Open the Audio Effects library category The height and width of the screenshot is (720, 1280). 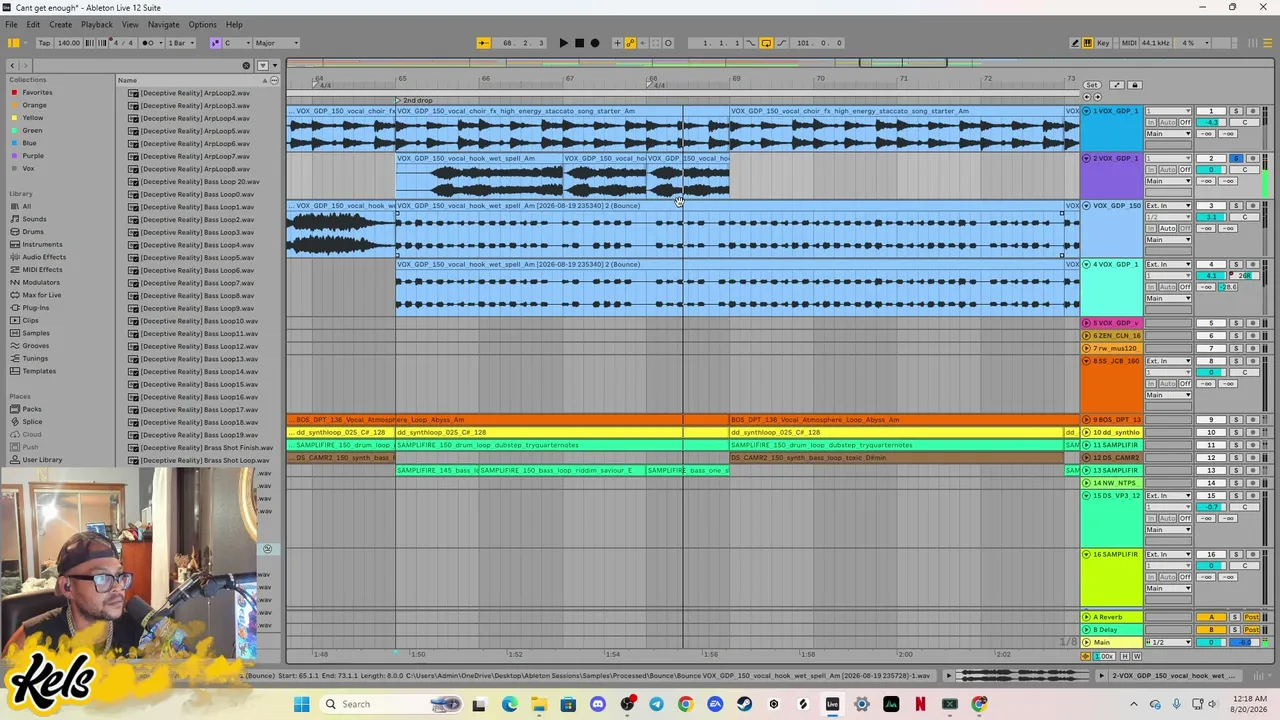click(x=44, y=257)
